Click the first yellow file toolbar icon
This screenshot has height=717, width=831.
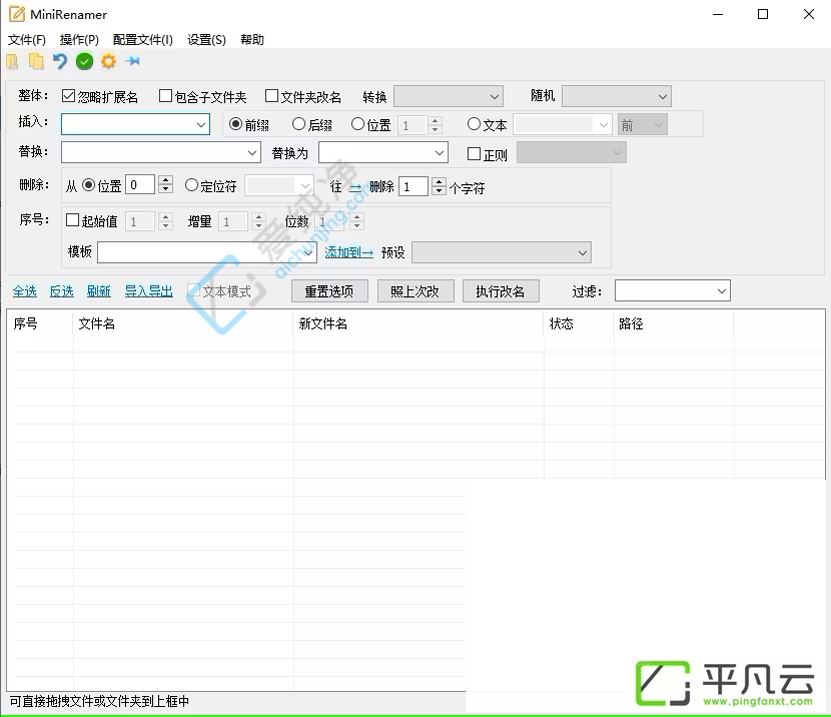point(12,61)
